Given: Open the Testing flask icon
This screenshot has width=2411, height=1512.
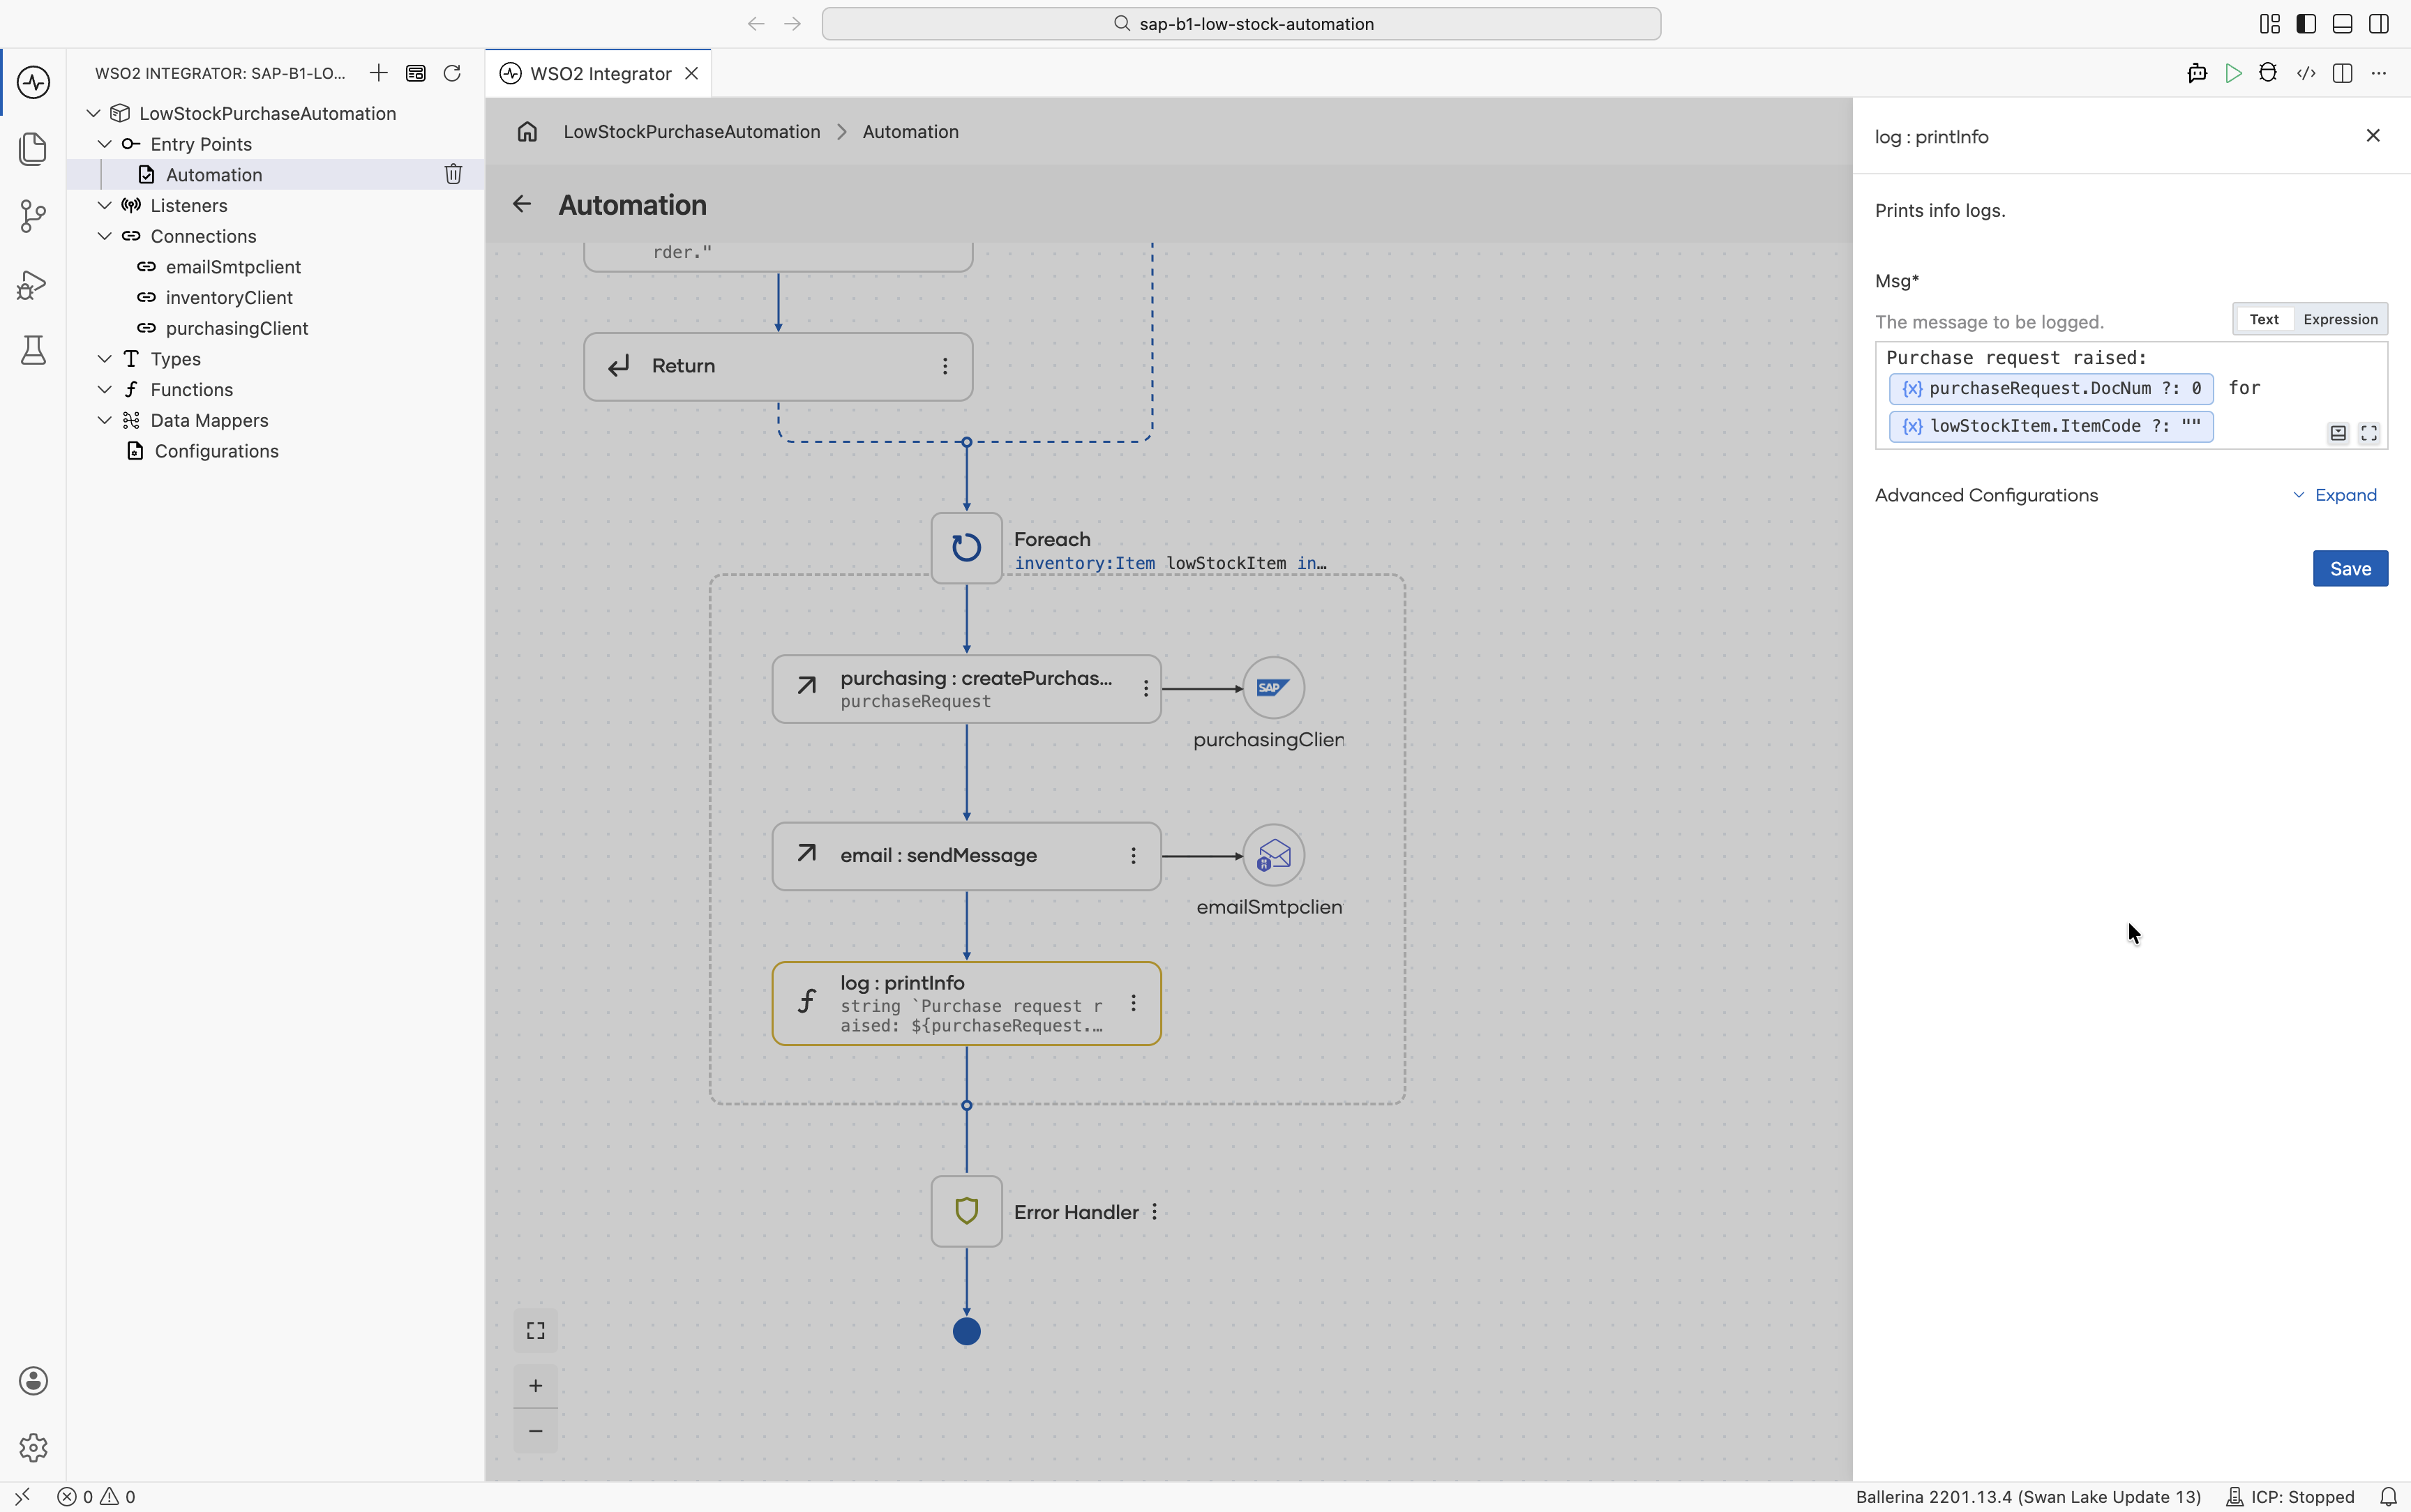Looking at the screenshot, I should point(33,350).
